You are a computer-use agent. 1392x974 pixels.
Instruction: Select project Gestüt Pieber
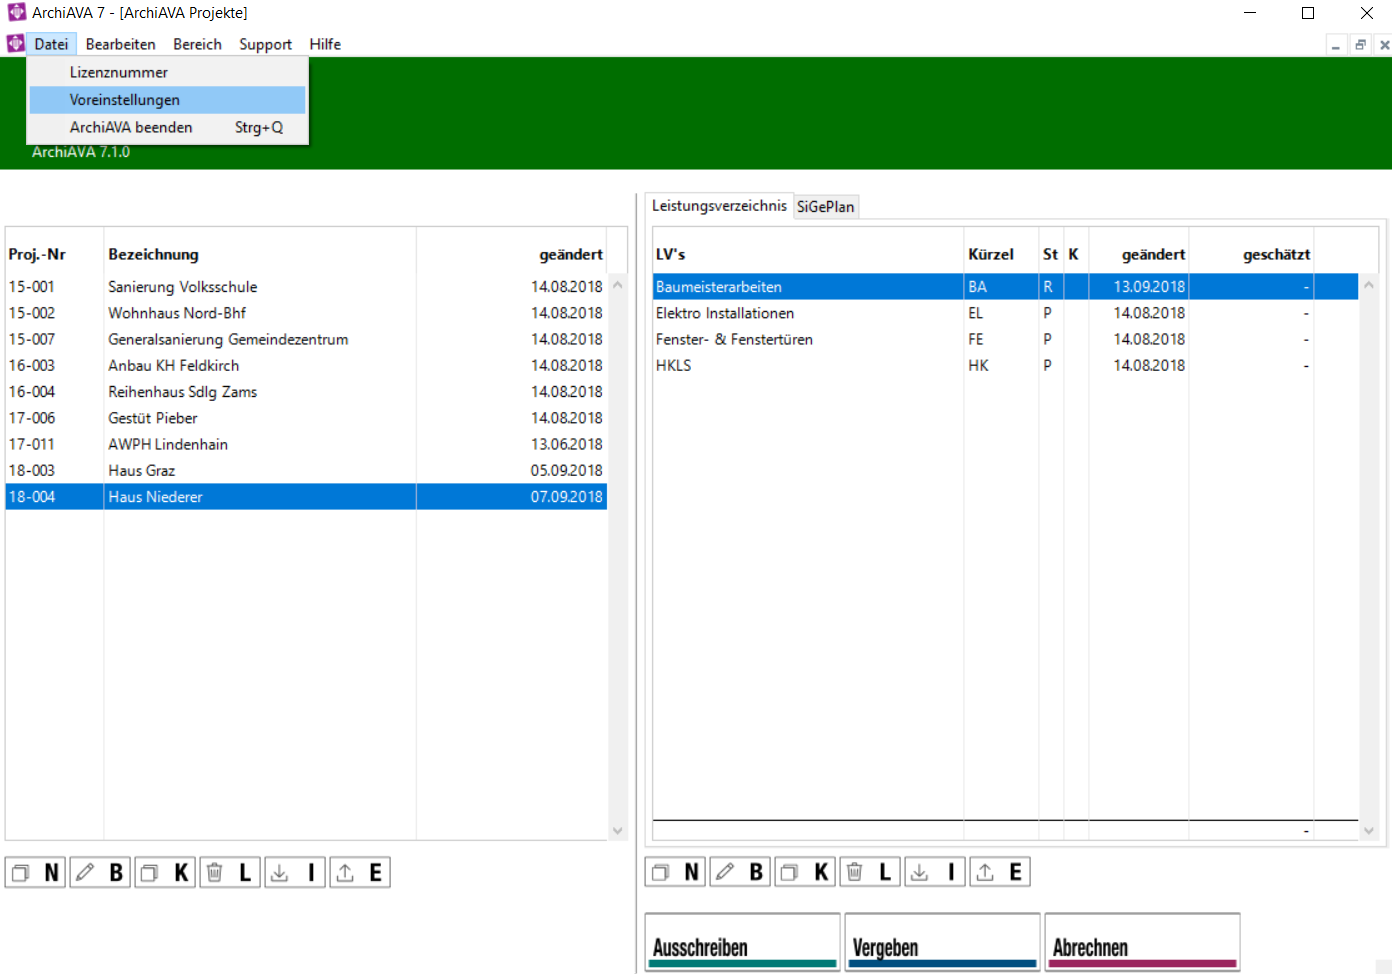306,418
